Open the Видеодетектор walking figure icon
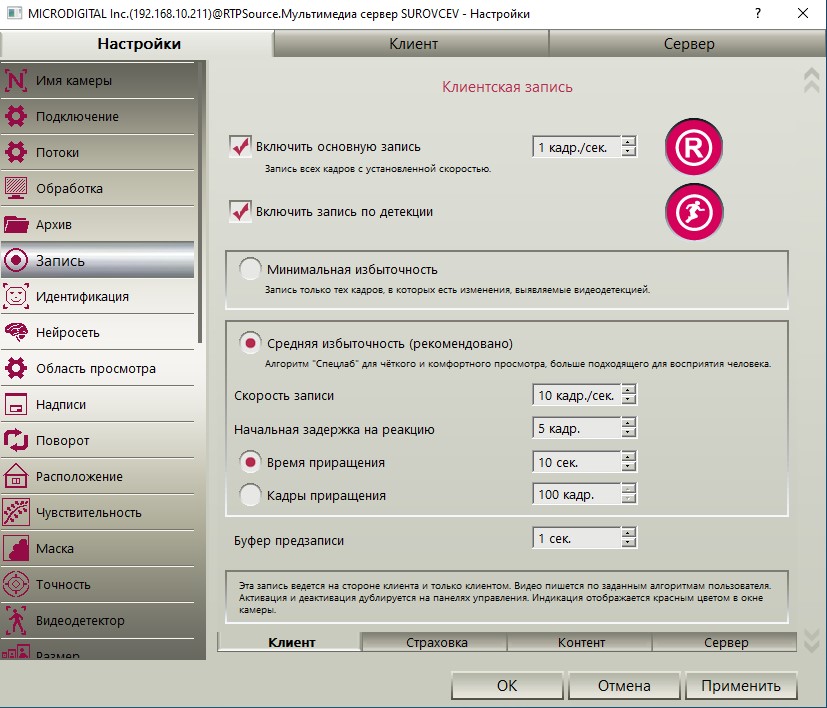827x708 pixels. pyautogui.click(x=16, y=620)
